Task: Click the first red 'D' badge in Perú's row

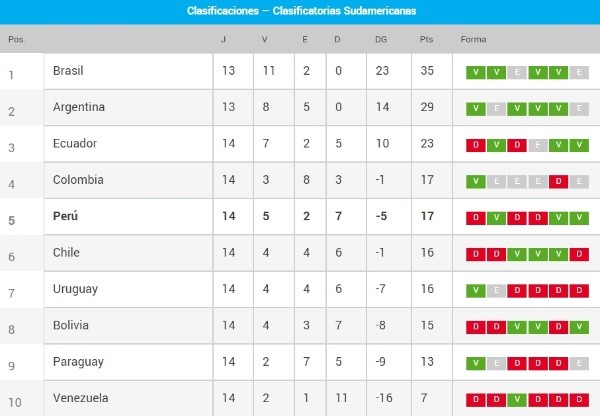Action: click(x=476, y=218)
